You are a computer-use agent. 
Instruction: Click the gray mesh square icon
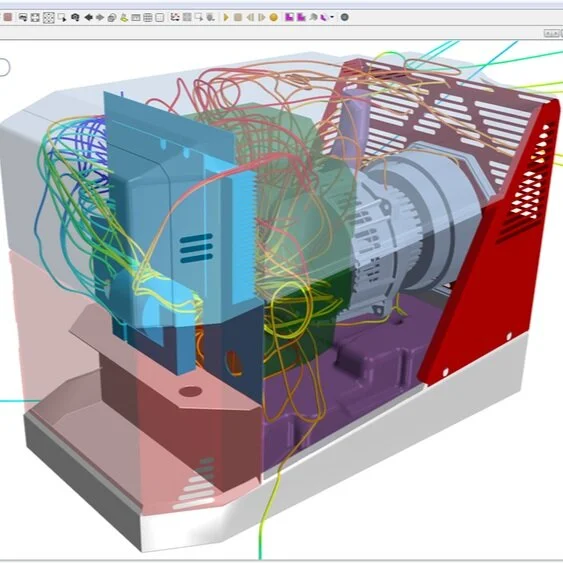[187, 17]
